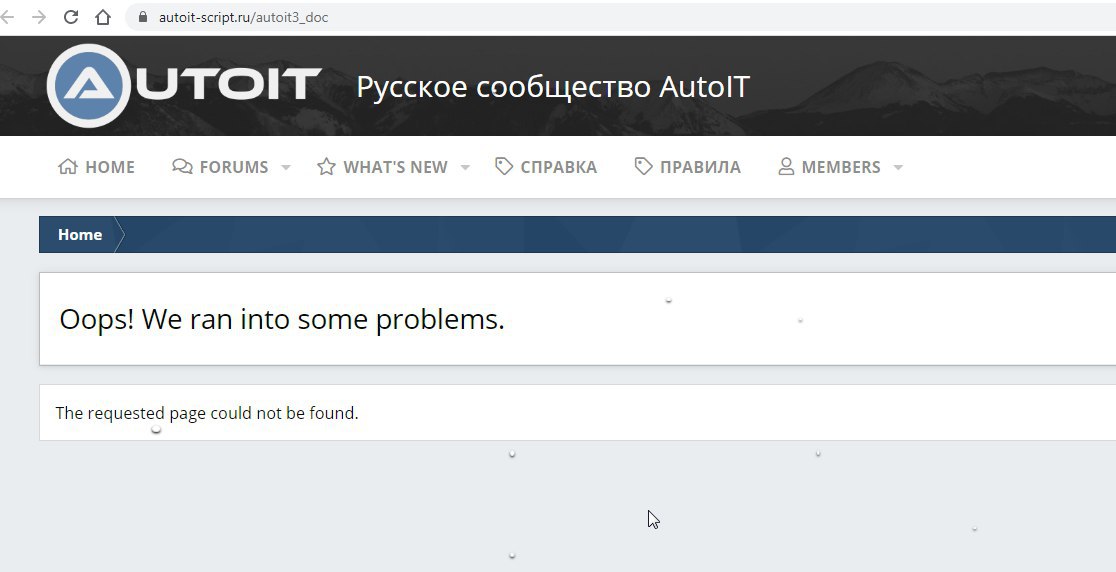The width and height of the screenshot is (1116, 572).
Task: Click the AutoIT circular logo
Action: coord(89,85)
